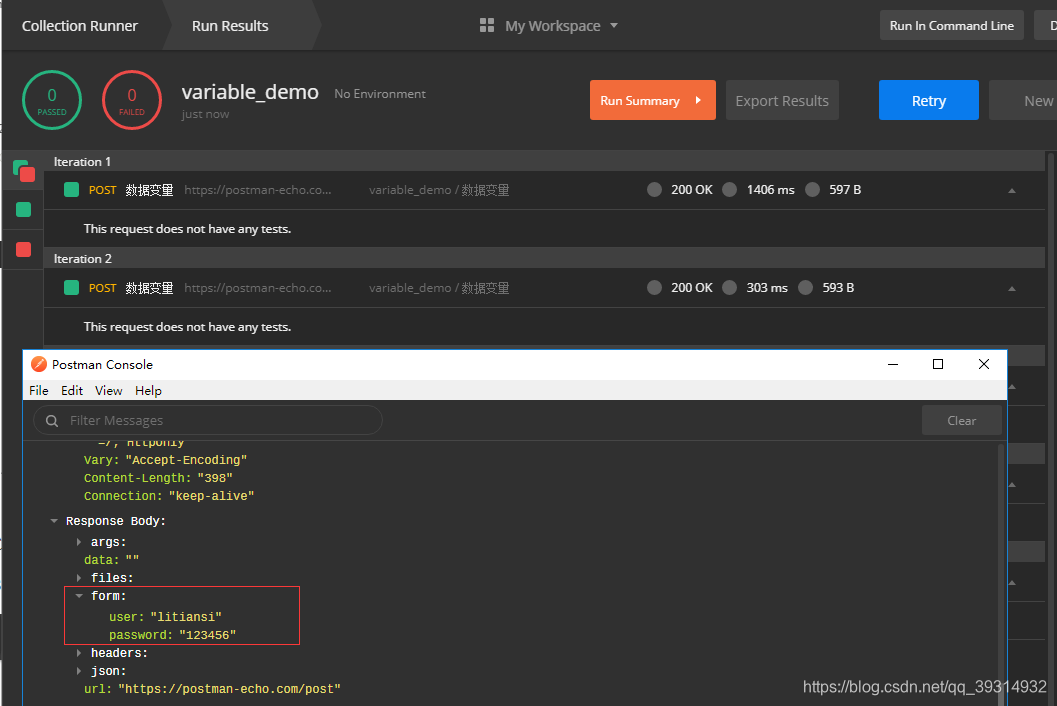Select the Collection Runner tab

[x=80, y=26]
